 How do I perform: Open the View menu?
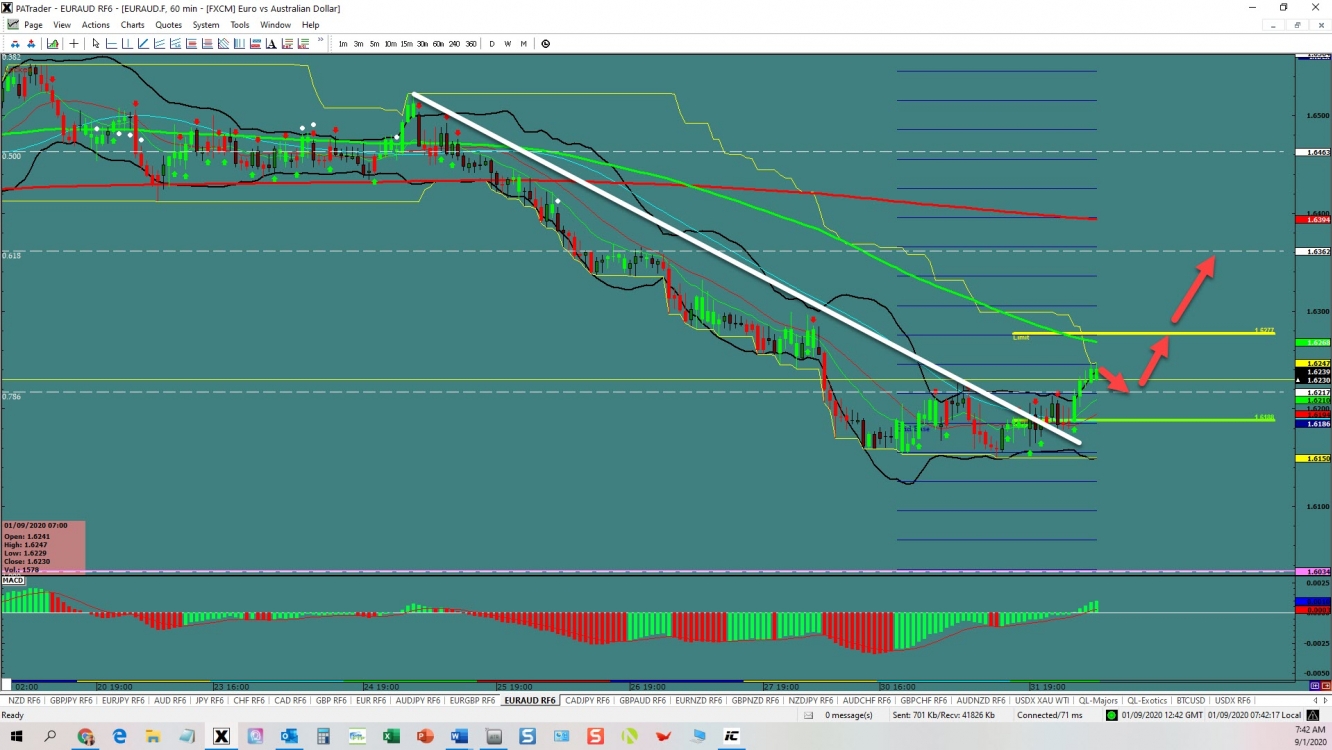point(62,25)
